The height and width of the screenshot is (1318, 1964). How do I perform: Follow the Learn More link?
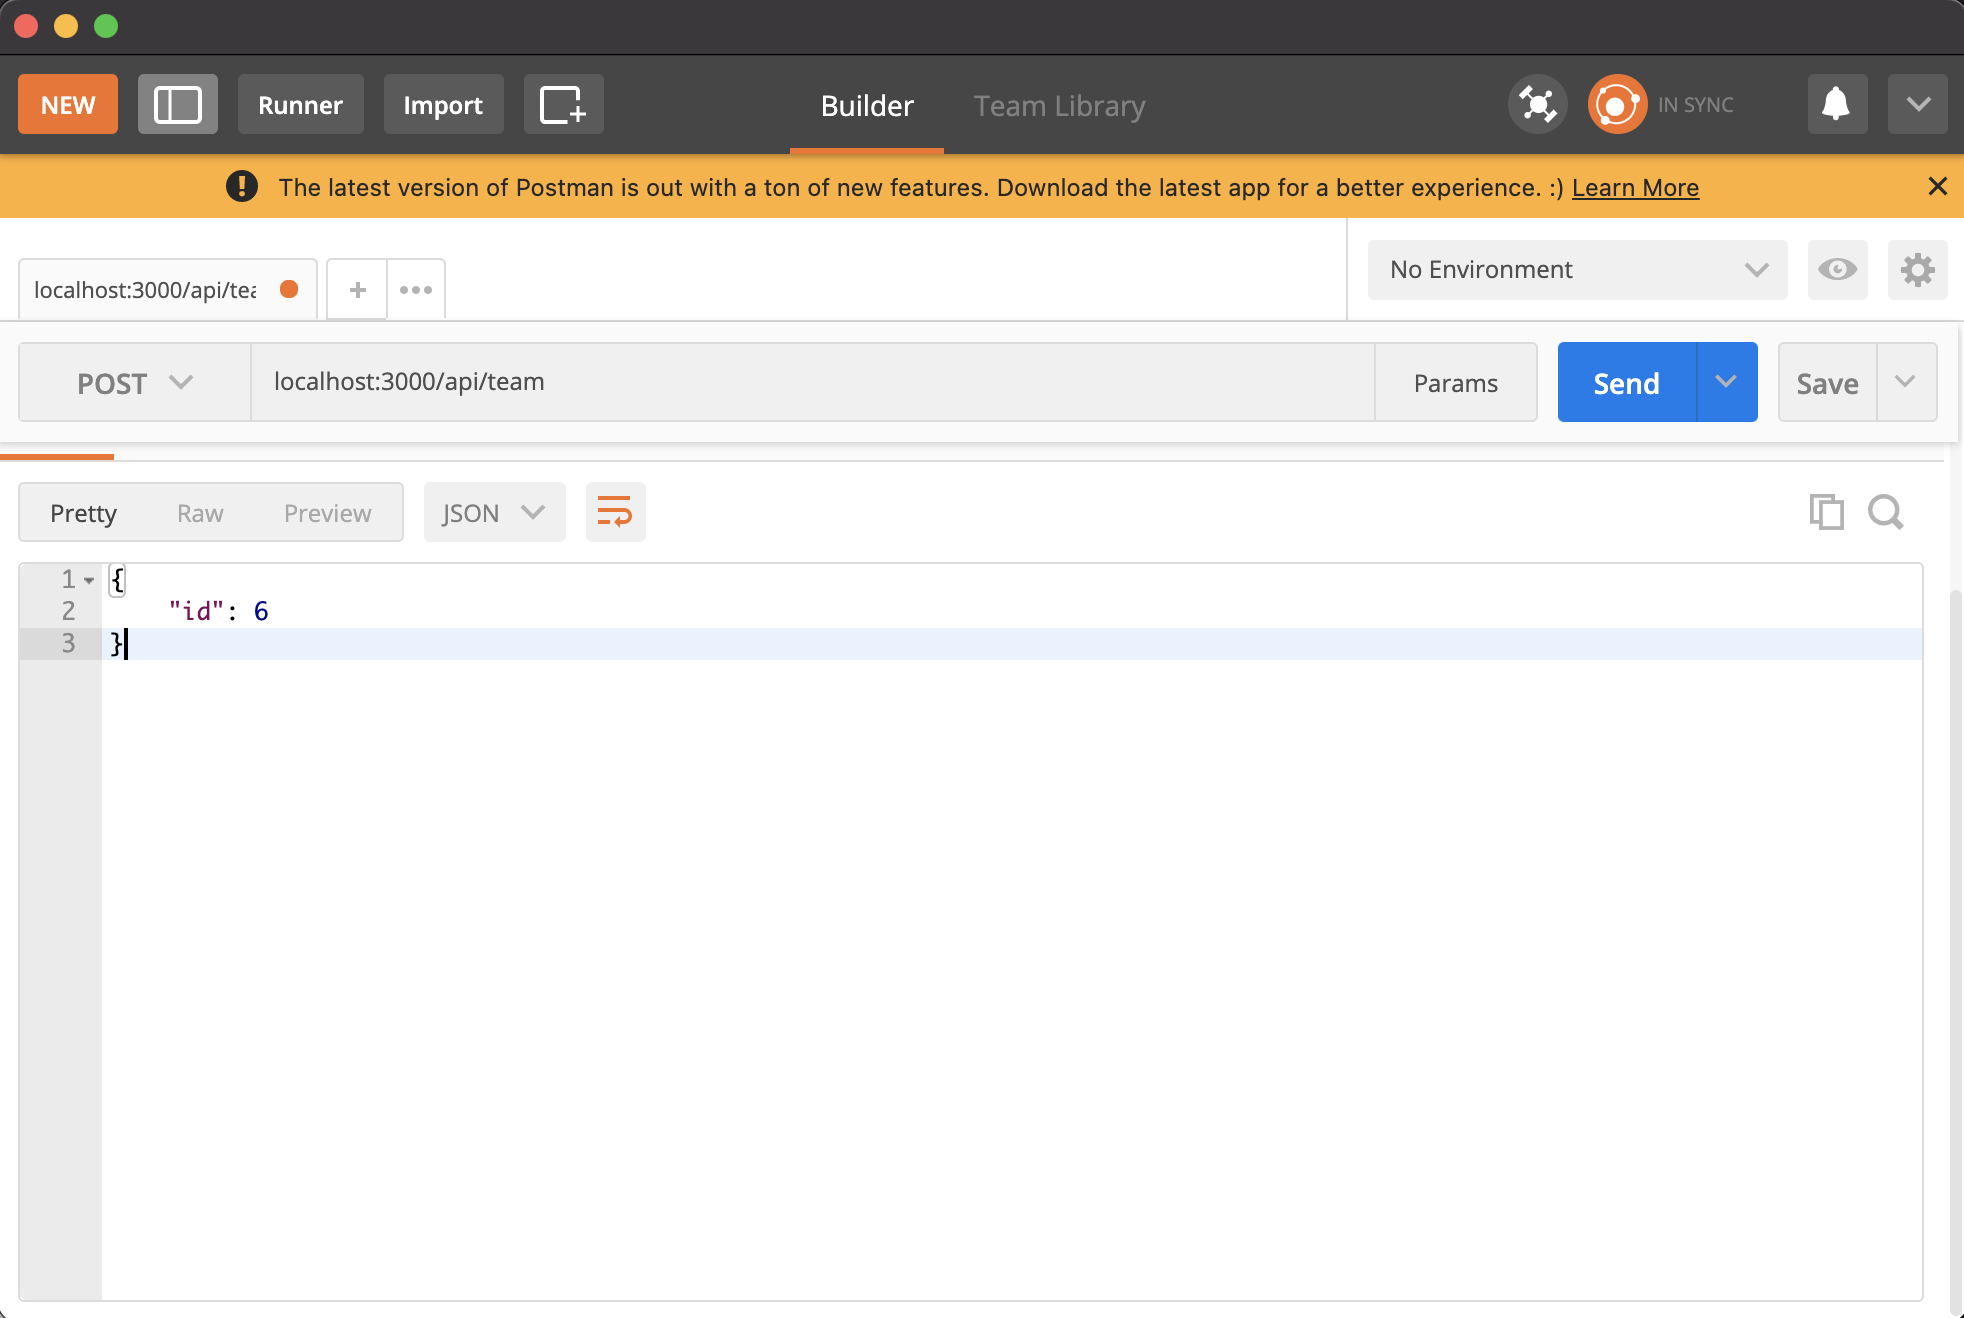(1635, 188)
